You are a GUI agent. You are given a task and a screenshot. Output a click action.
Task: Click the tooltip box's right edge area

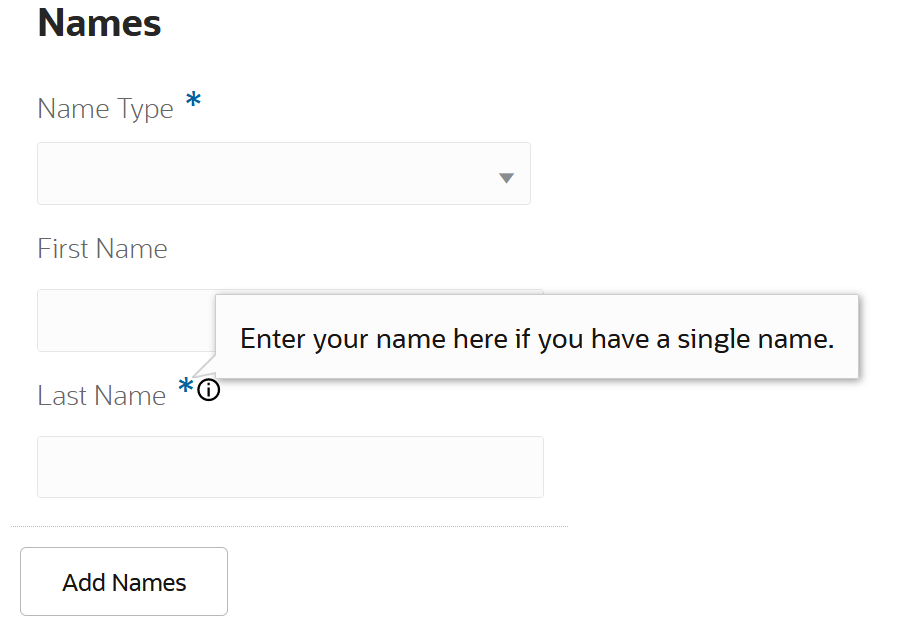[x=850, y=337]
